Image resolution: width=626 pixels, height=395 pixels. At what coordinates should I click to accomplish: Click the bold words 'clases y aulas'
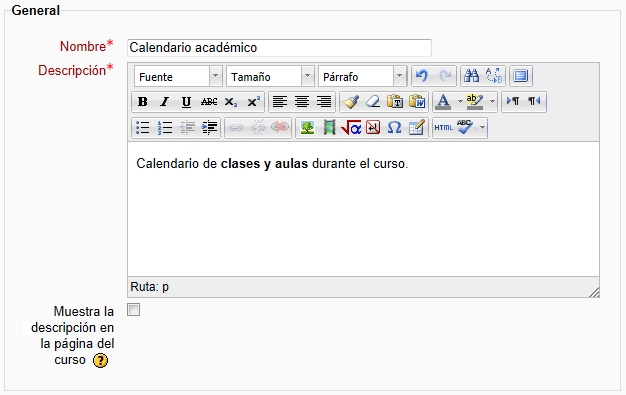(264, 163)
